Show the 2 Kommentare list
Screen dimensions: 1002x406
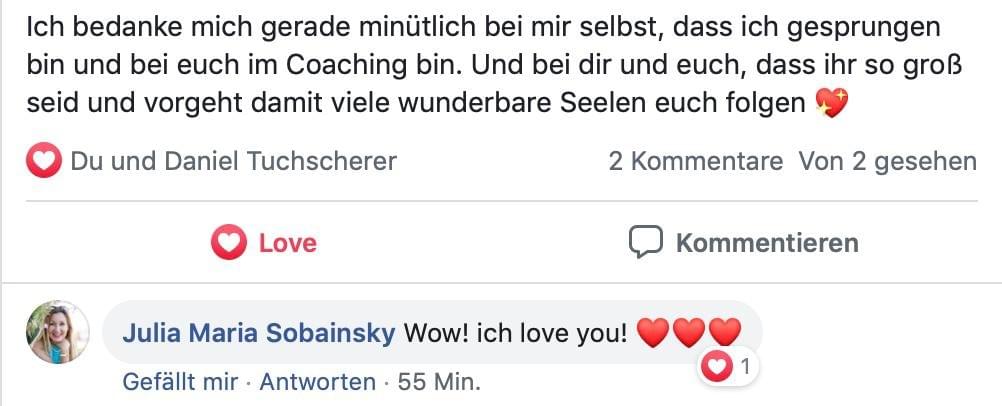695,161
